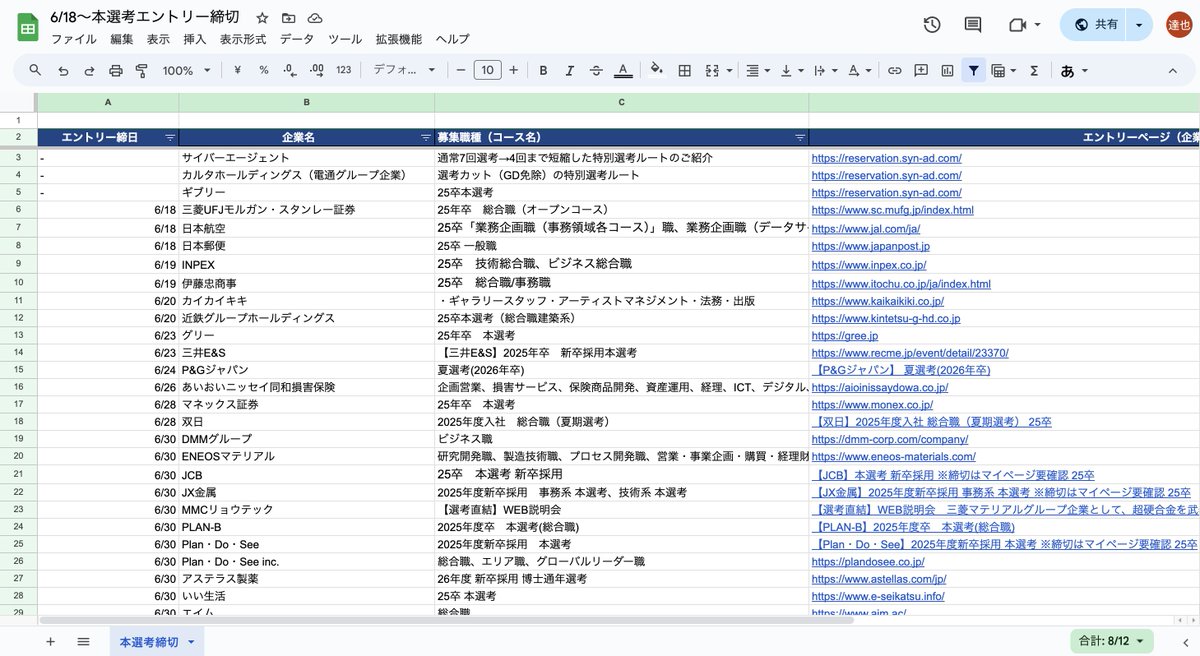Screen dimensions: 1200x656
Task: Open the 表示形式 menu
Action: pos(243,39)
